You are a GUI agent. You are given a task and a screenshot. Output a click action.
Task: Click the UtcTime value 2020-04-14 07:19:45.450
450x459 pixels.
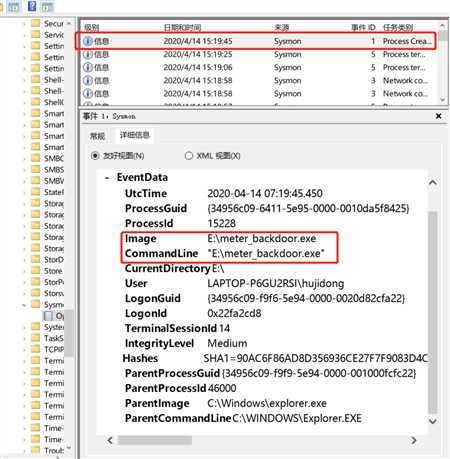click(265, 194)
